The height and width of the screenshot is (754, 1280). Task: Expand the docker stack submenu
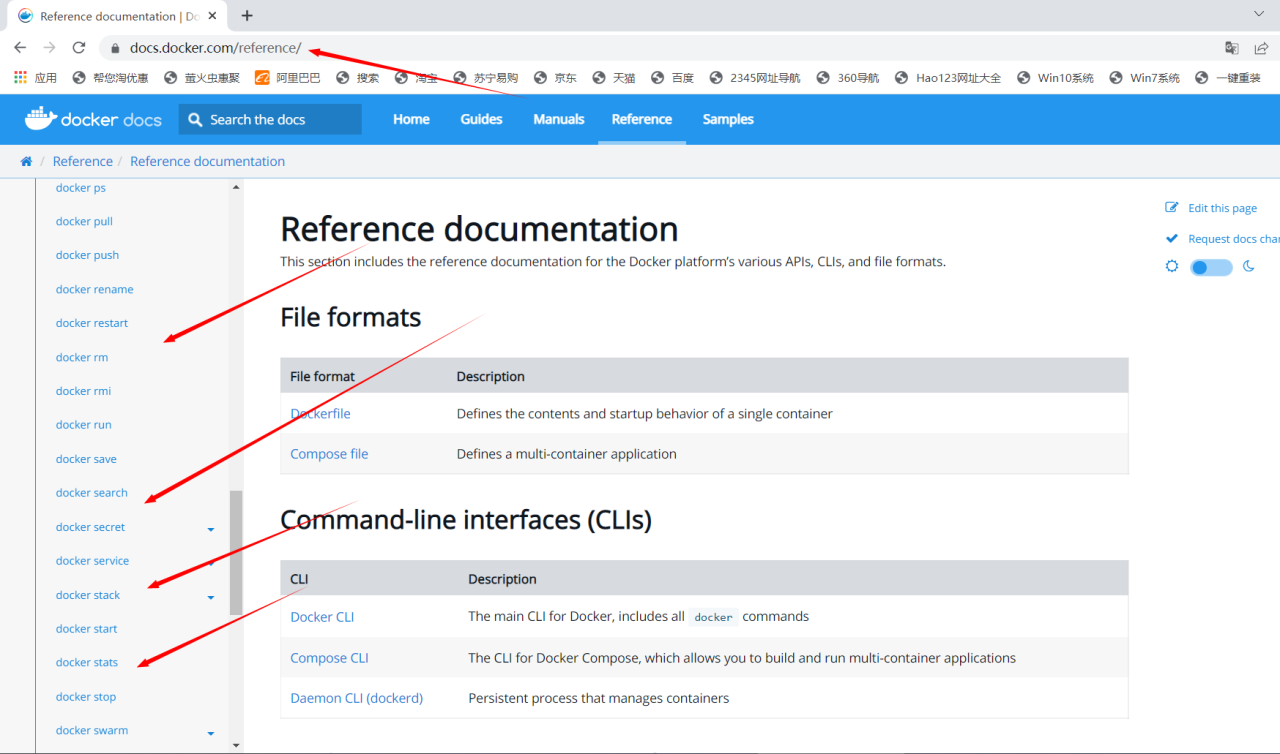pos(211,597)
